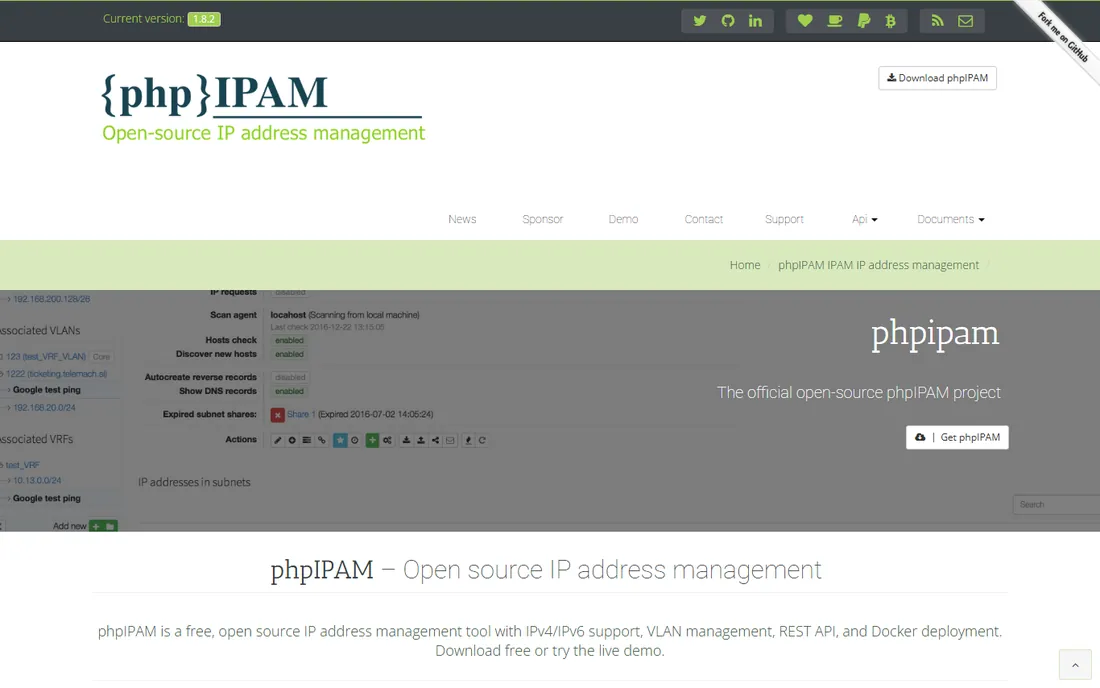Click the Bitcoin donate icon
Screen dimensions: 1100x688
tap(890, 20)
